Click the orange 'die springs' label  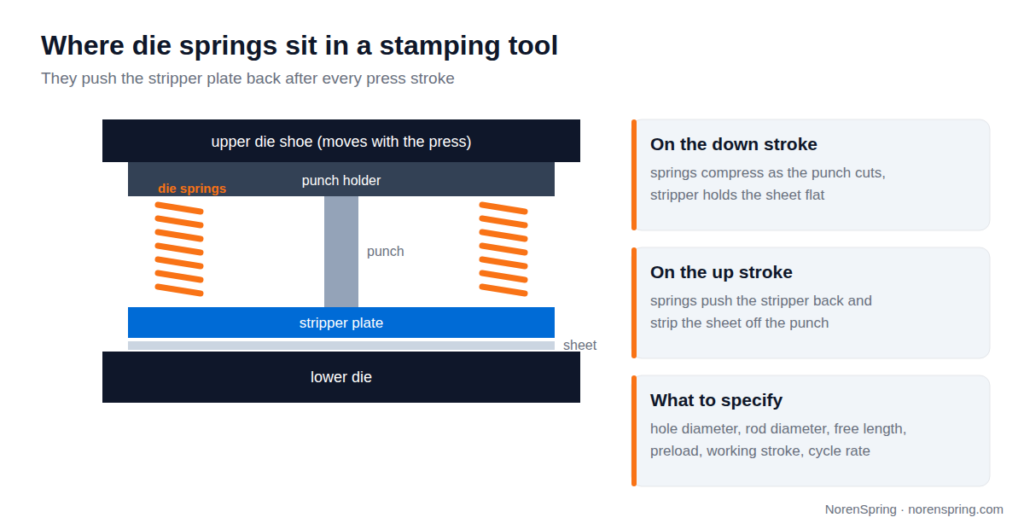pos(192,188)
